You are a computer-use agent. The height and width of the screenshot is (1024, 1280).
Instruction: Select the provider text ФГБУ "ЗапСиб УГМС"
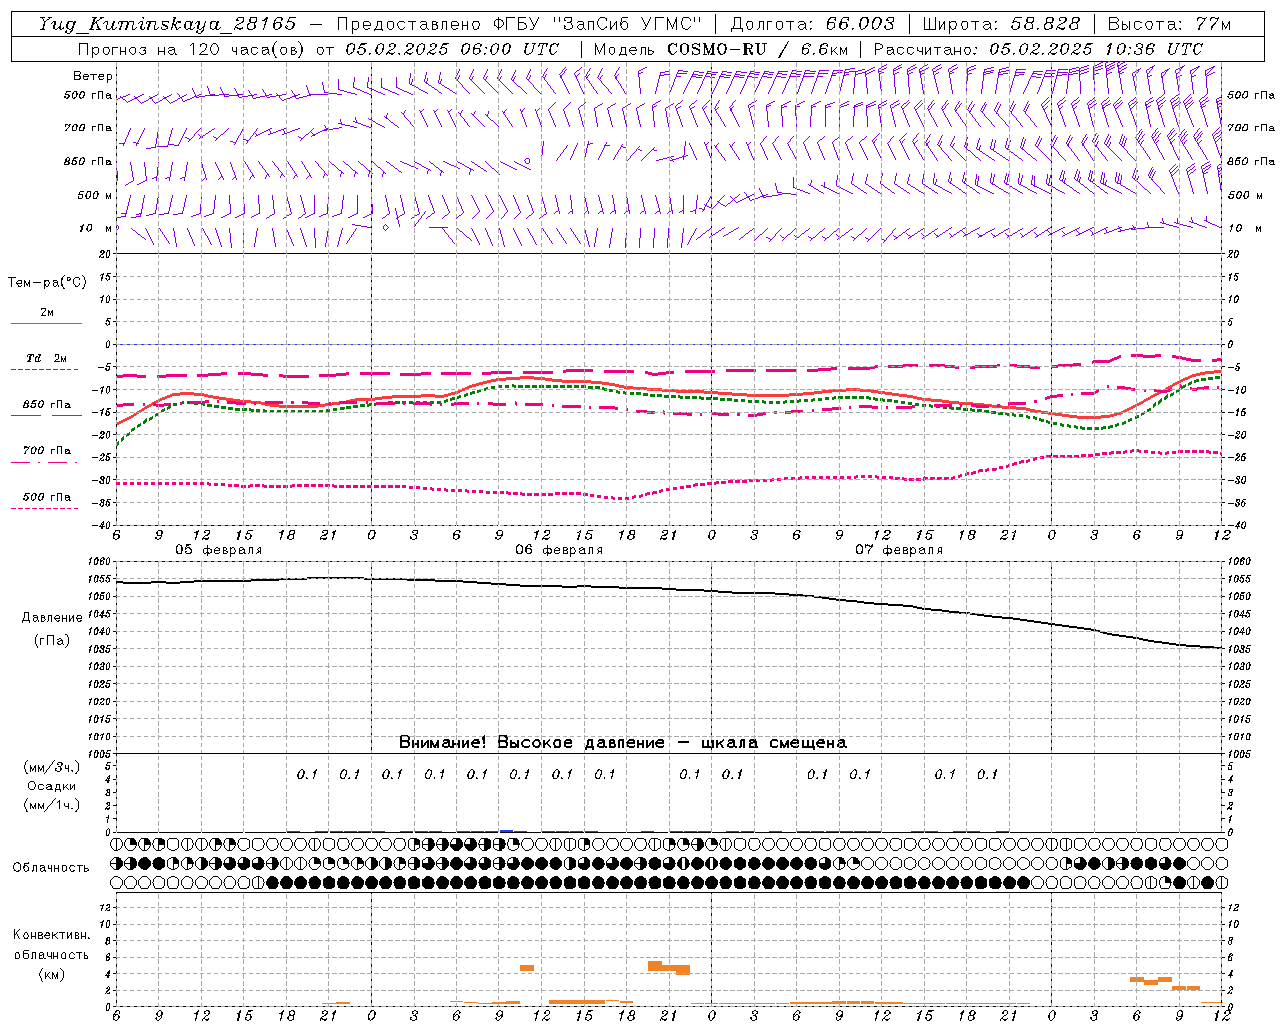click(x=598, y=24)
